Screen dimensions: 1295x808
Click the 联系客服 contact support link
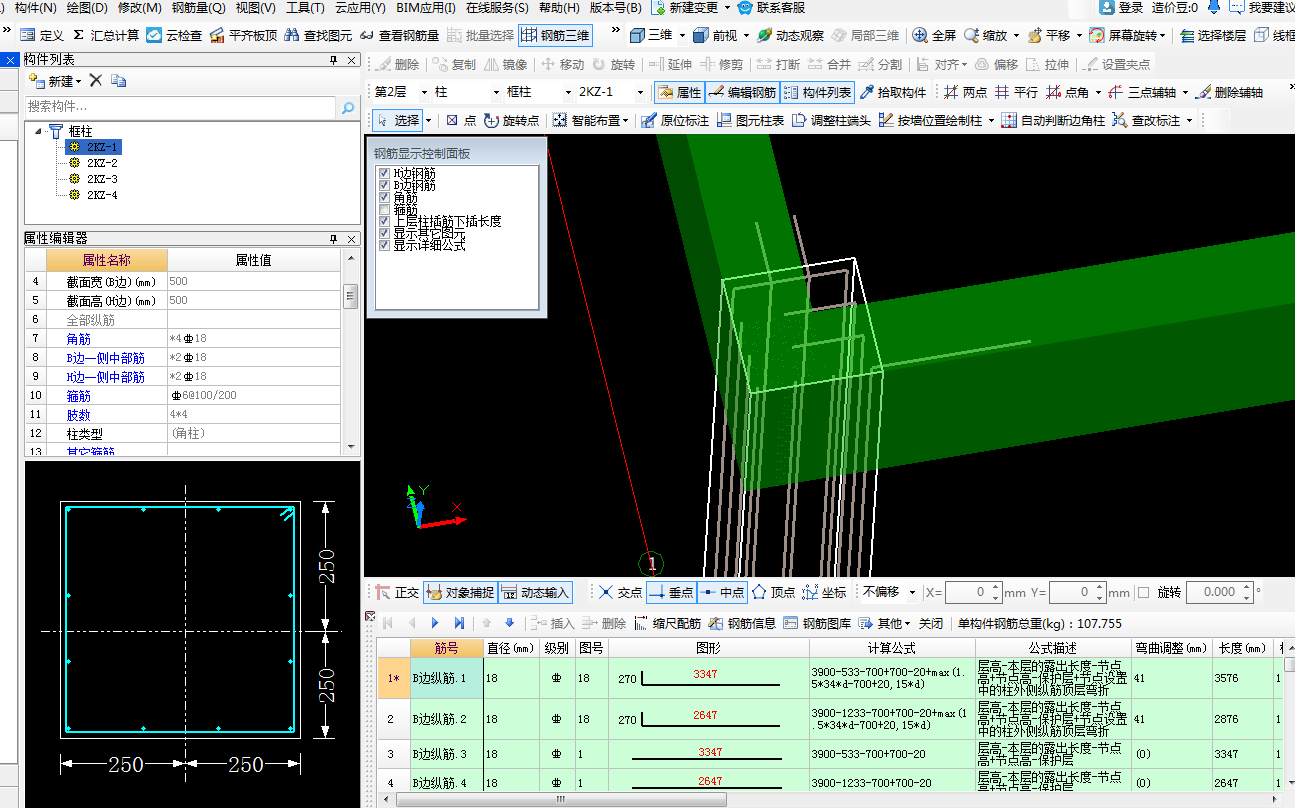tap(771, 7)
